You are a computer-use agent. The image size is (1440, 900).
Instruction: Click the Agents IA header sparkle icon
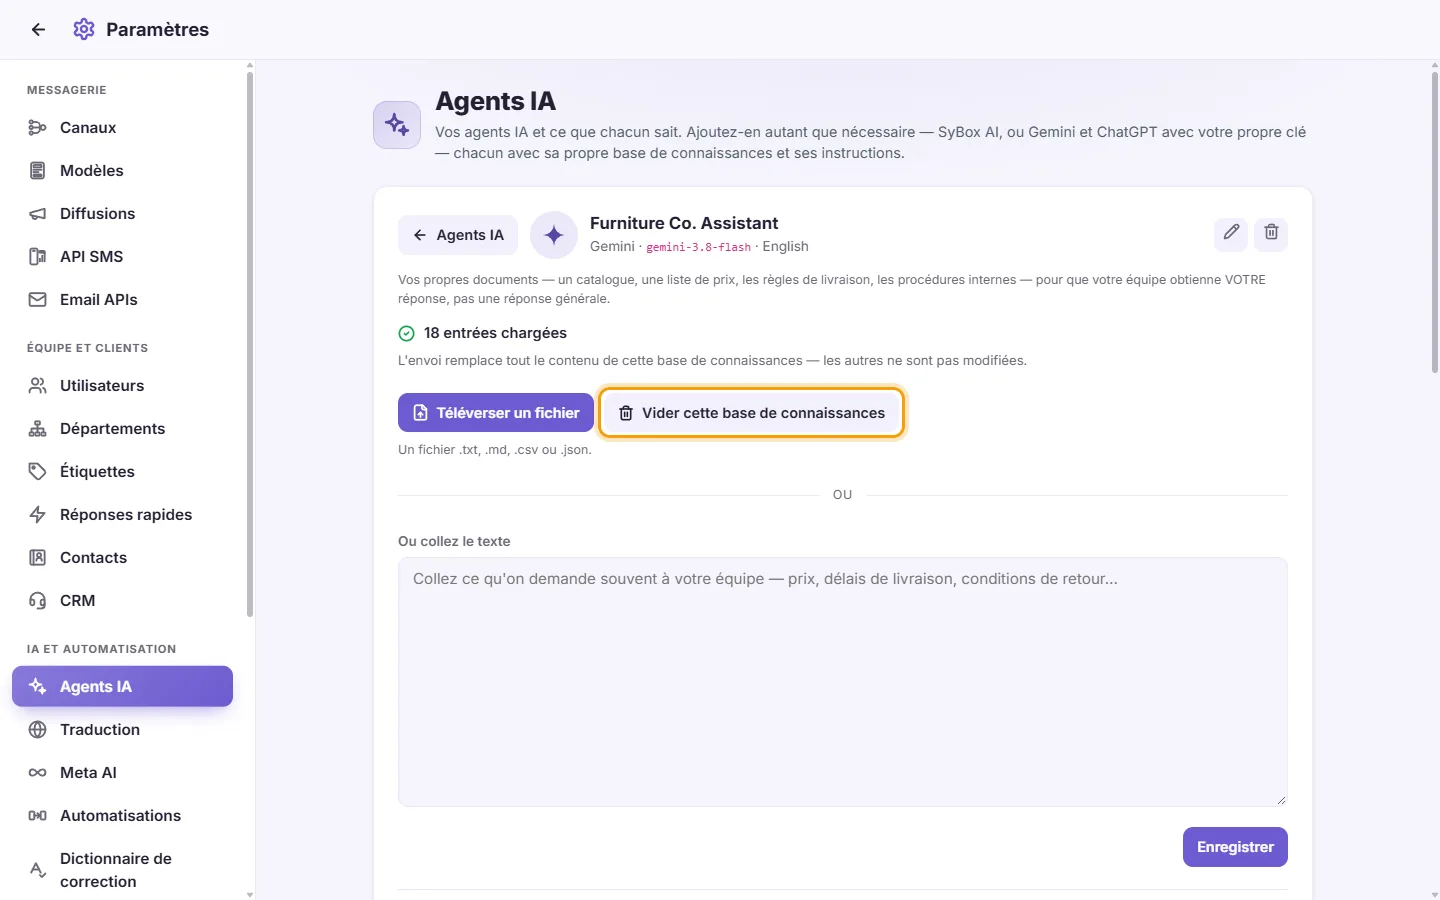pyautogui.click(x=397, y=125)
